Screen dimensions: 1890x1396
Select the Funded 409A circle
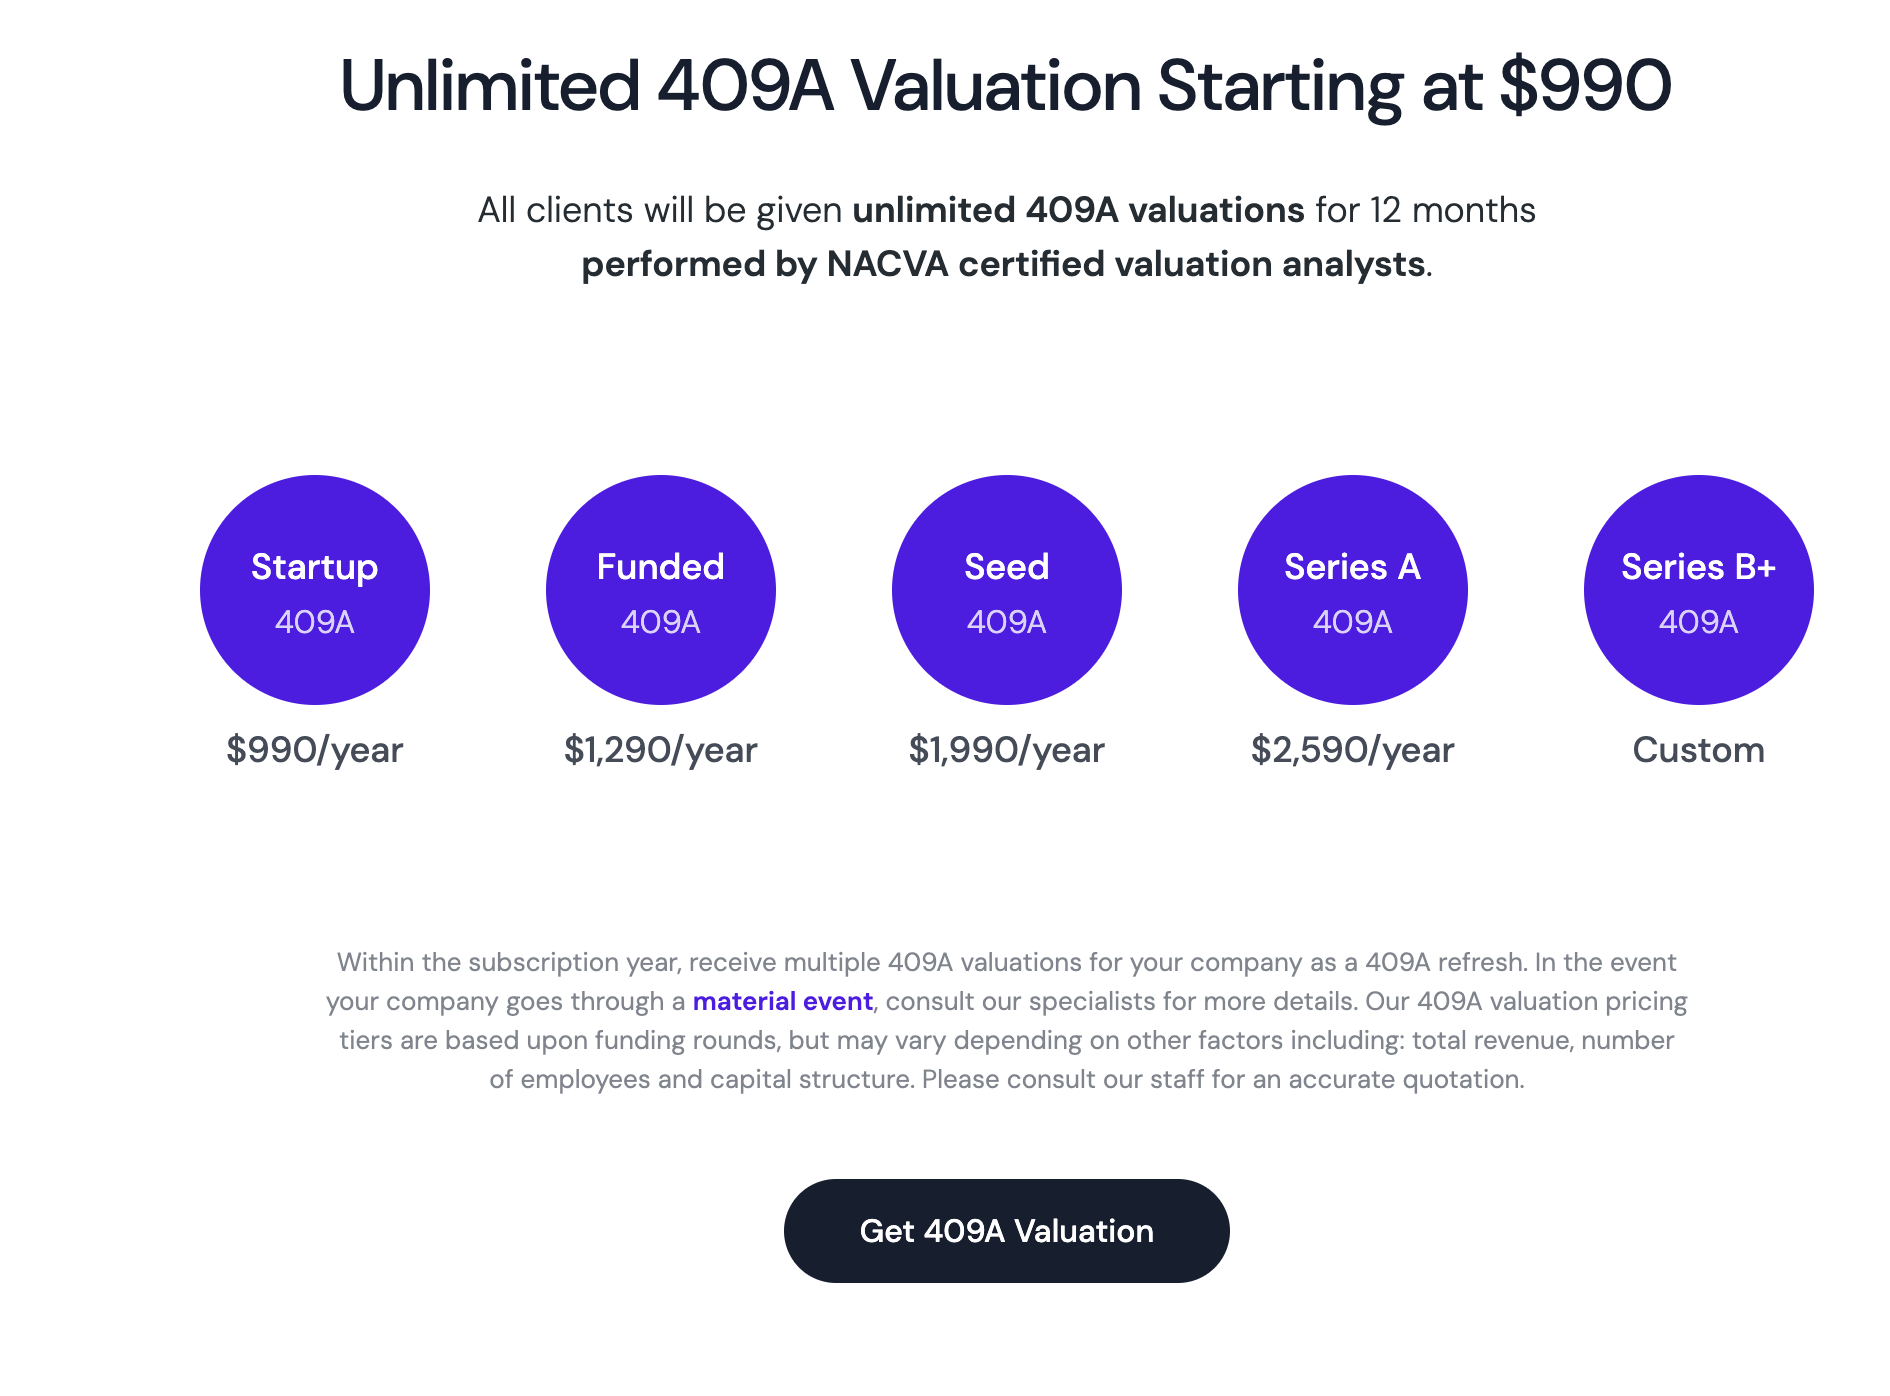pyautogui.click(x=661, y=590)
